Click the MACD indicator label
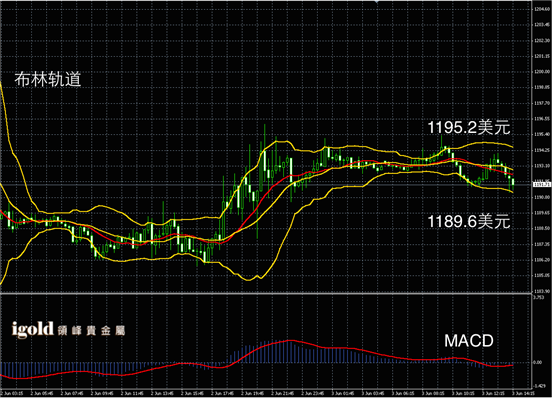 click(x=469, y=341)
